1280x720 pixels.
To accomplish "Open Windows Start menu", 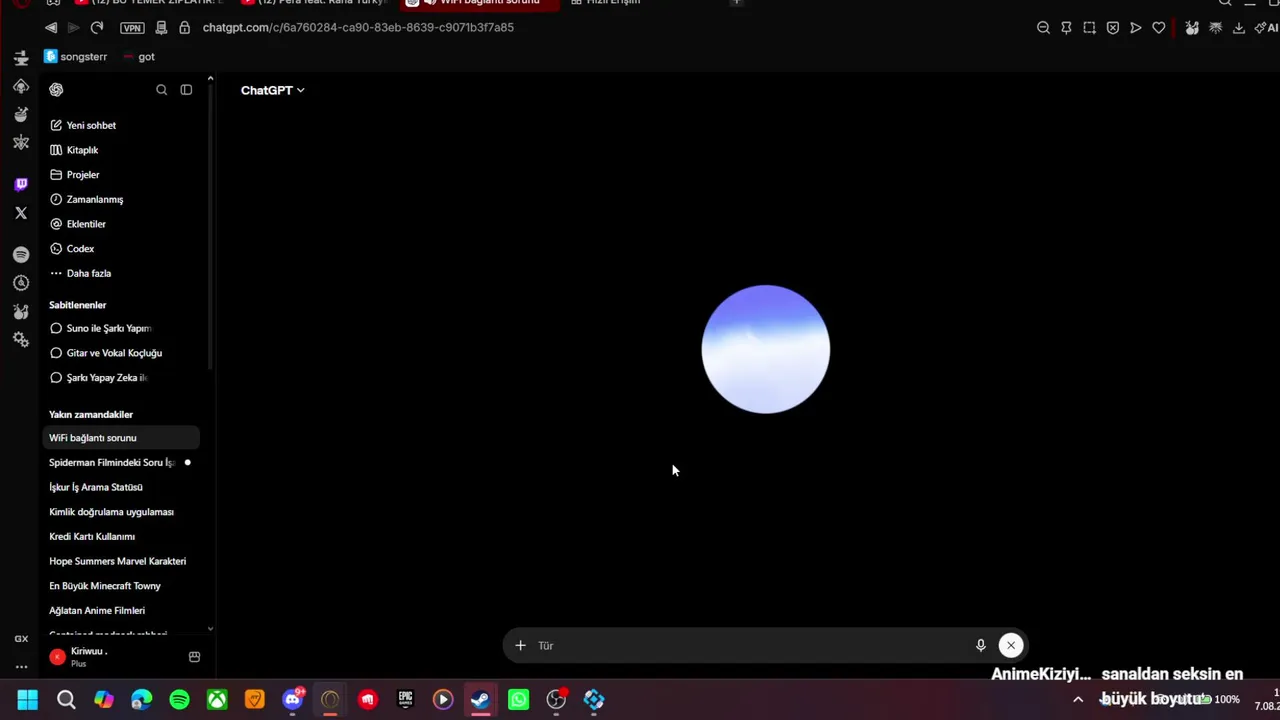I will pyautogui.click(x=28, y=700).
